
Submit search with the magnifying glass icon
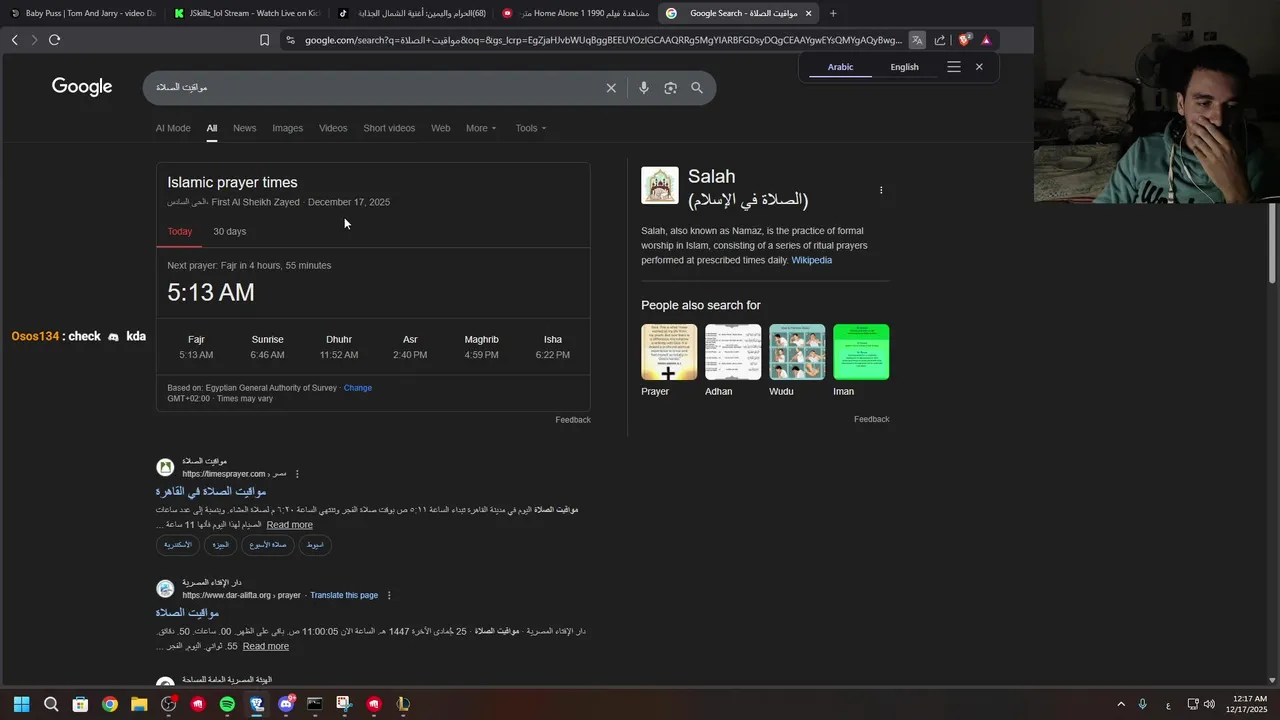(x=697, y=88)
